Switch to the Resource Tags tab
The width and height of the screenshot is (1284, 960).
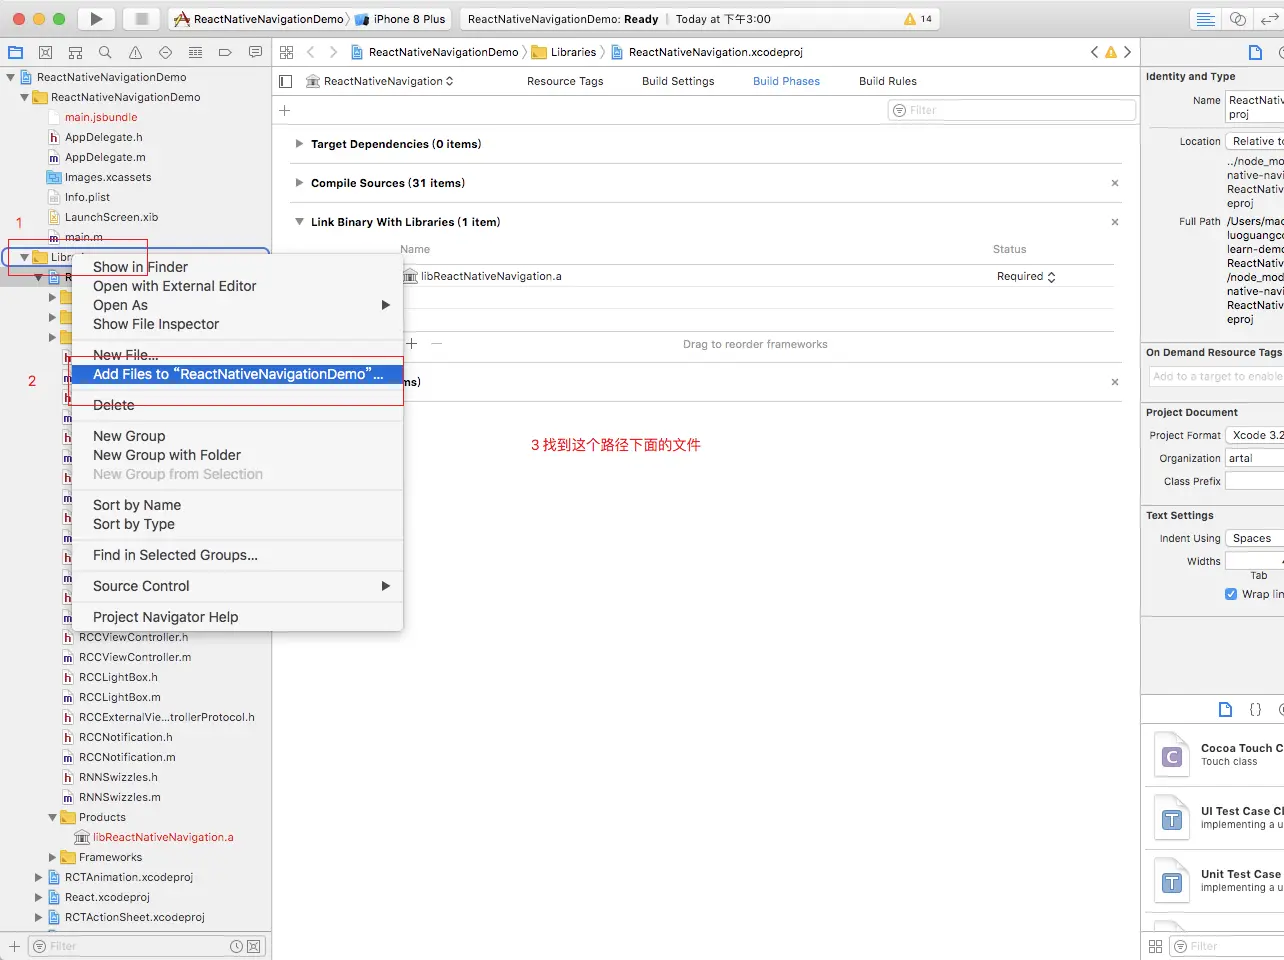pos(565,81)
